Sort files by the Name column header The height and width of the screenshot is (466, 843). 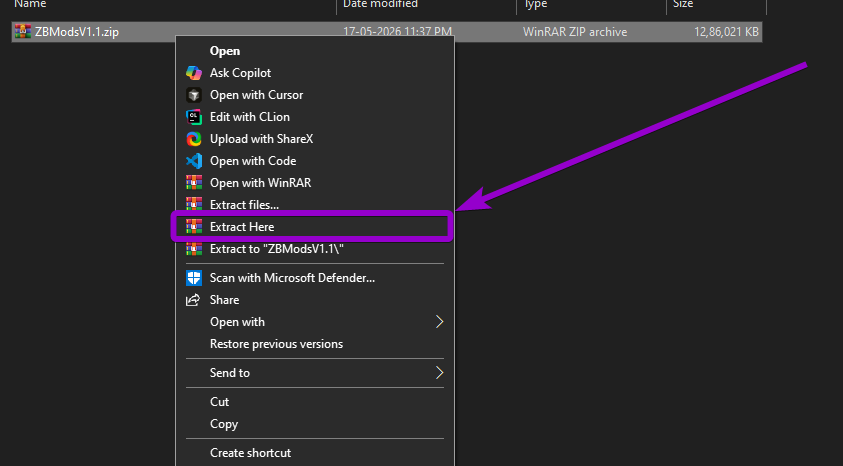pyautogui.click(x=30, y=4)
